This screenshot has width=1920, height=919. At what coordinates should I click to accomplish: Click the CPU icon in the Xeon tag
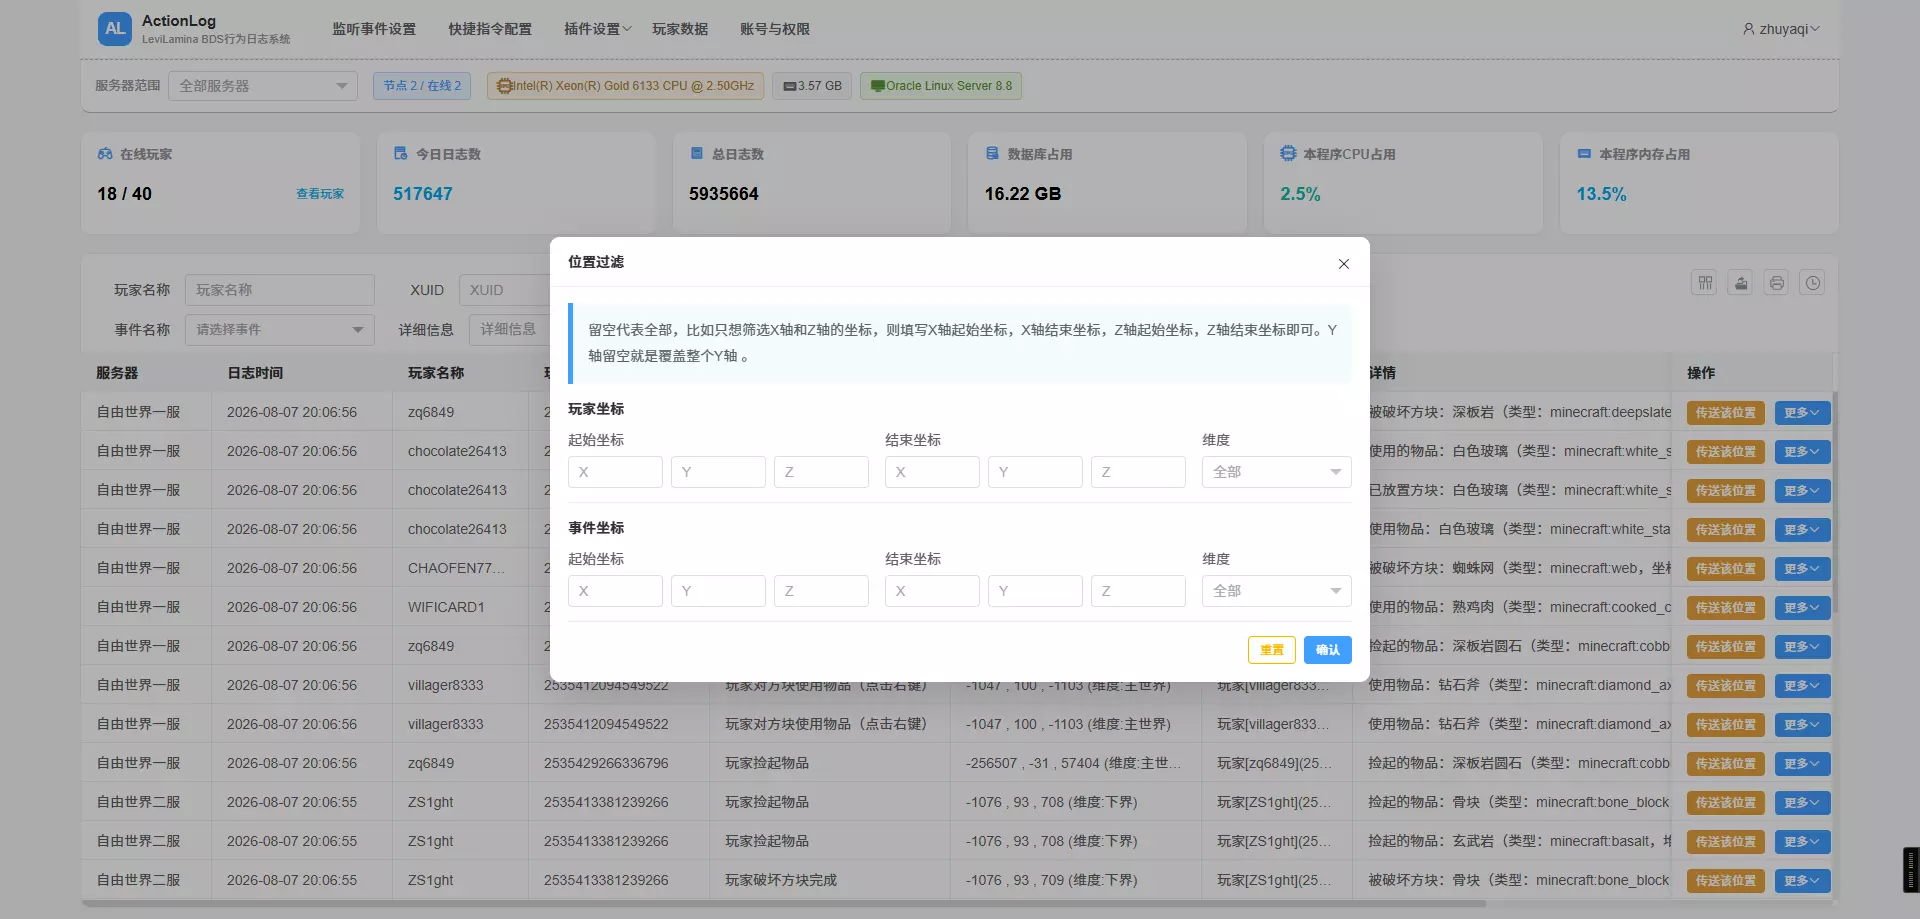pos(504,86)
